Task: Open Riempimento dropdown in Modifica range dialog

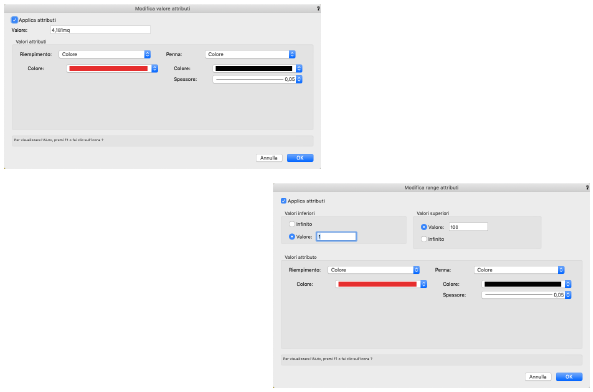Action: [374, 270]
